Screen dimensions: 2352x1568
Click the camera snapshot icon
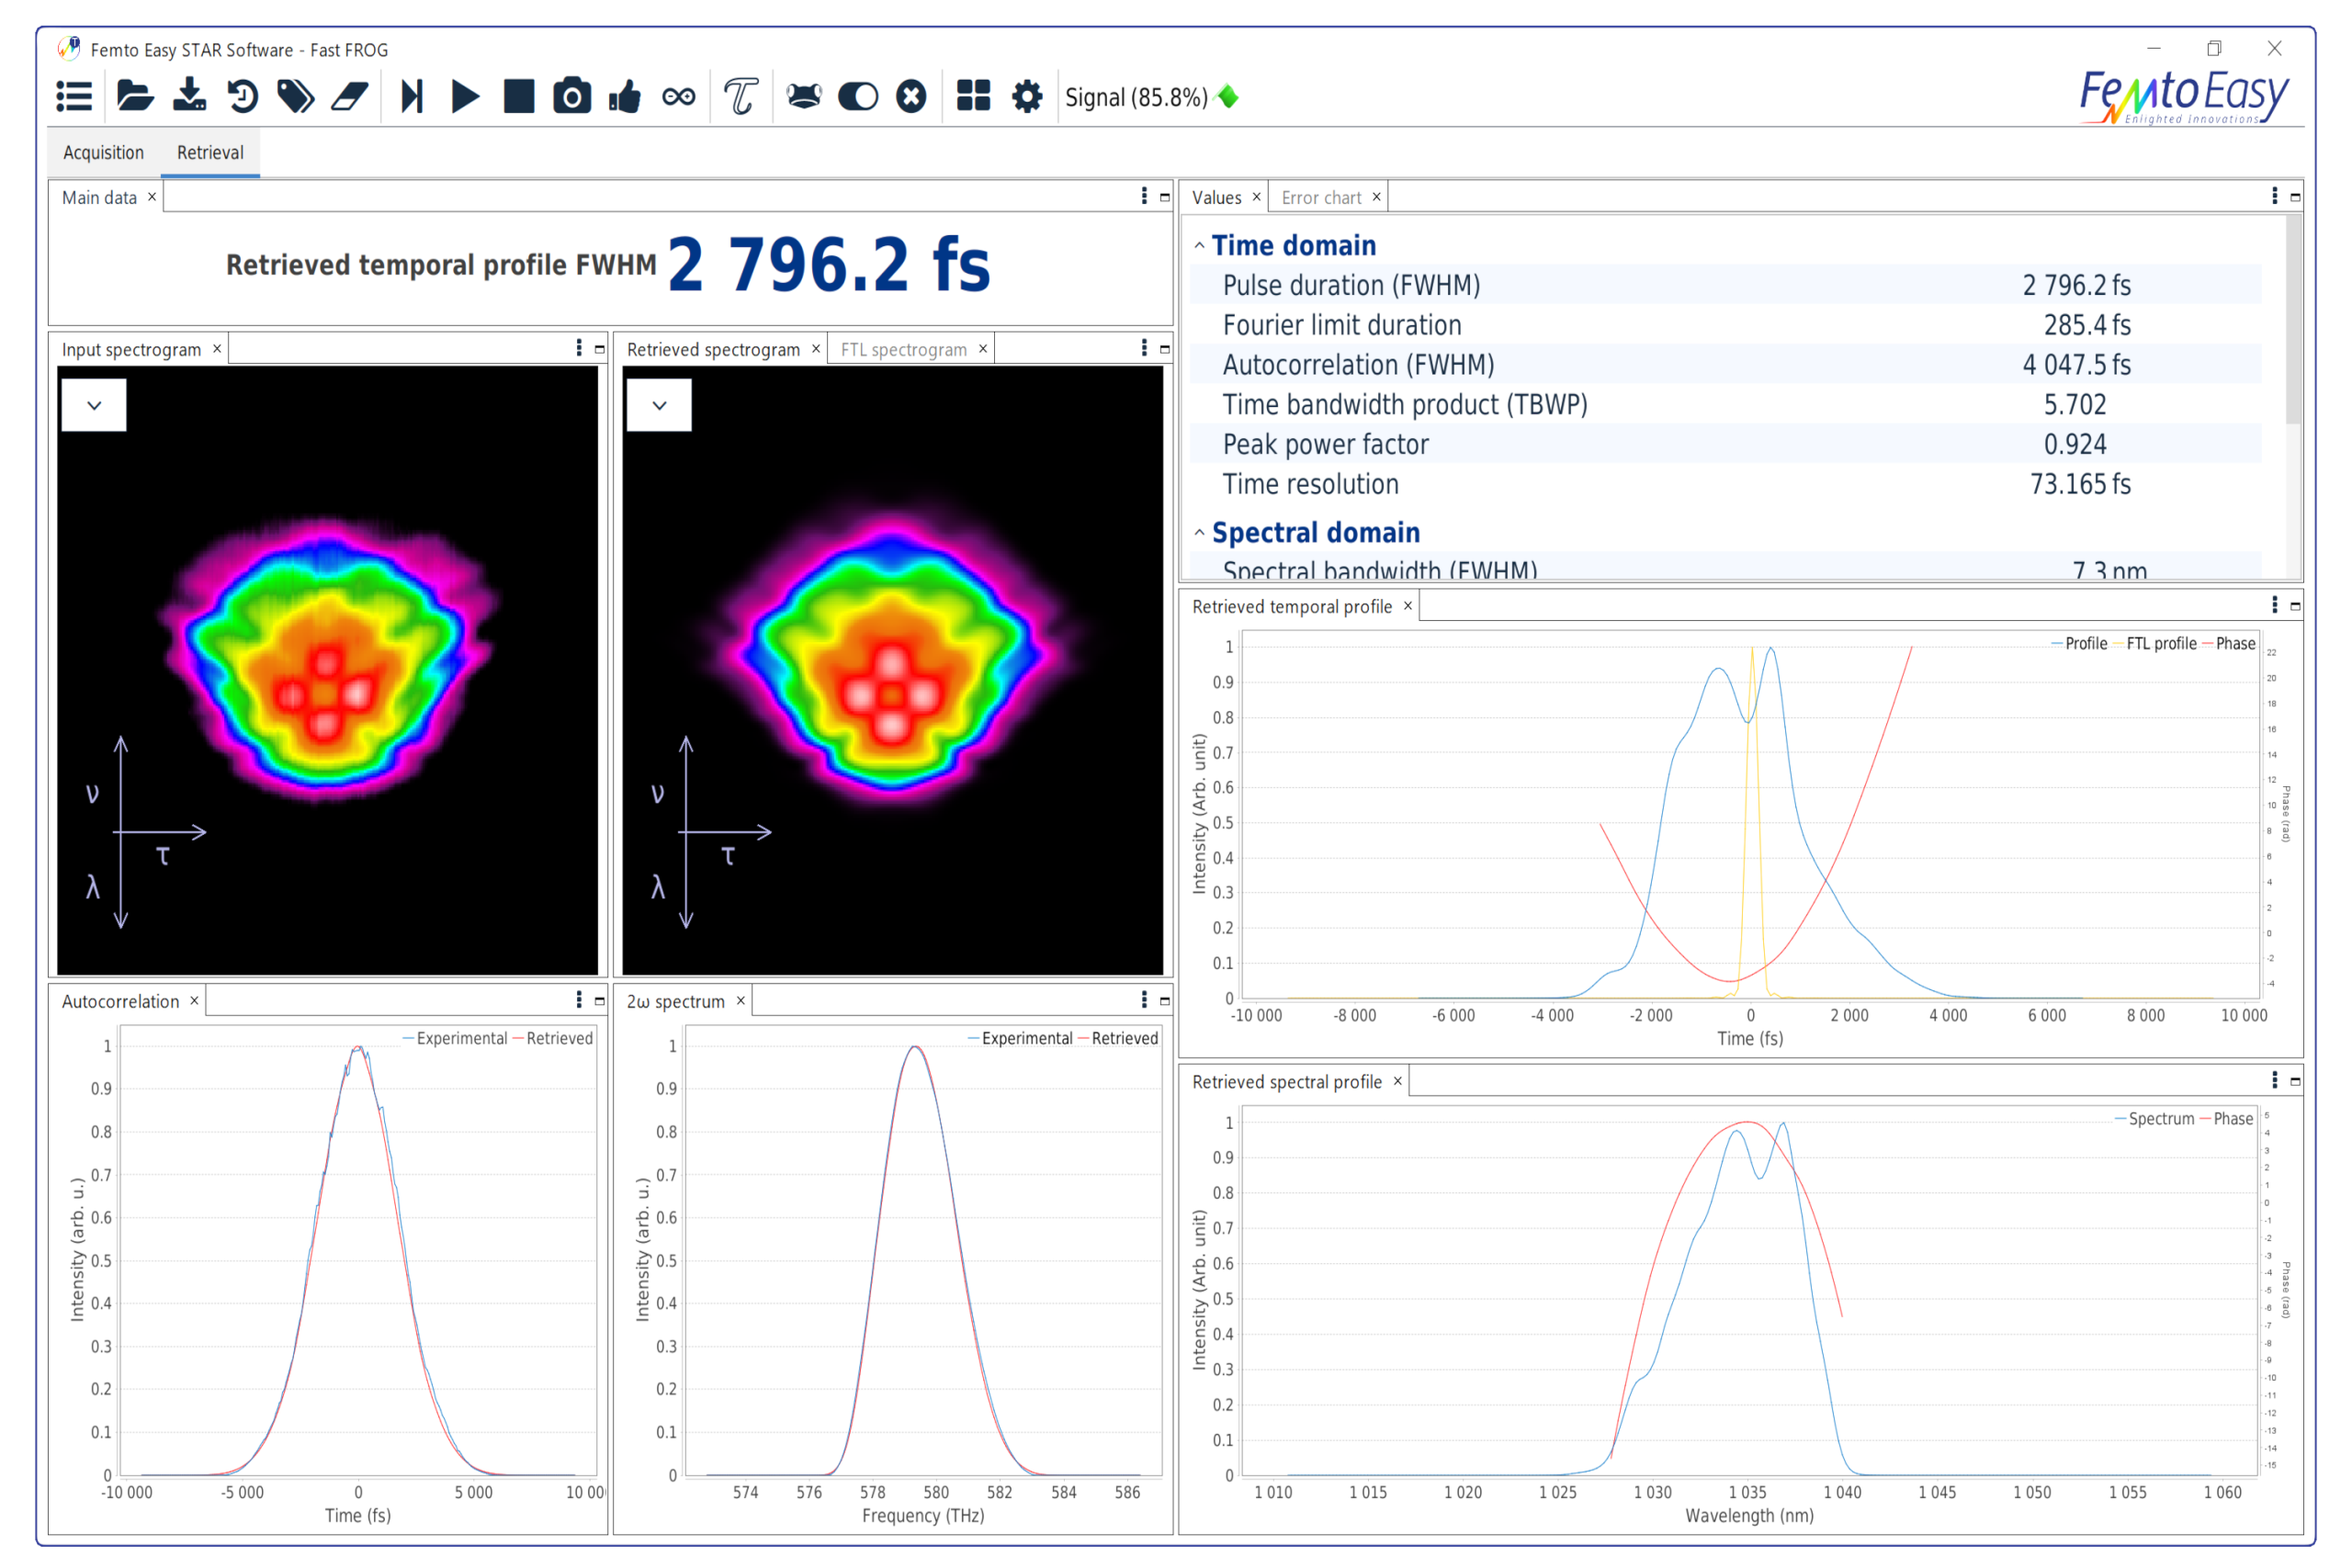572,97
